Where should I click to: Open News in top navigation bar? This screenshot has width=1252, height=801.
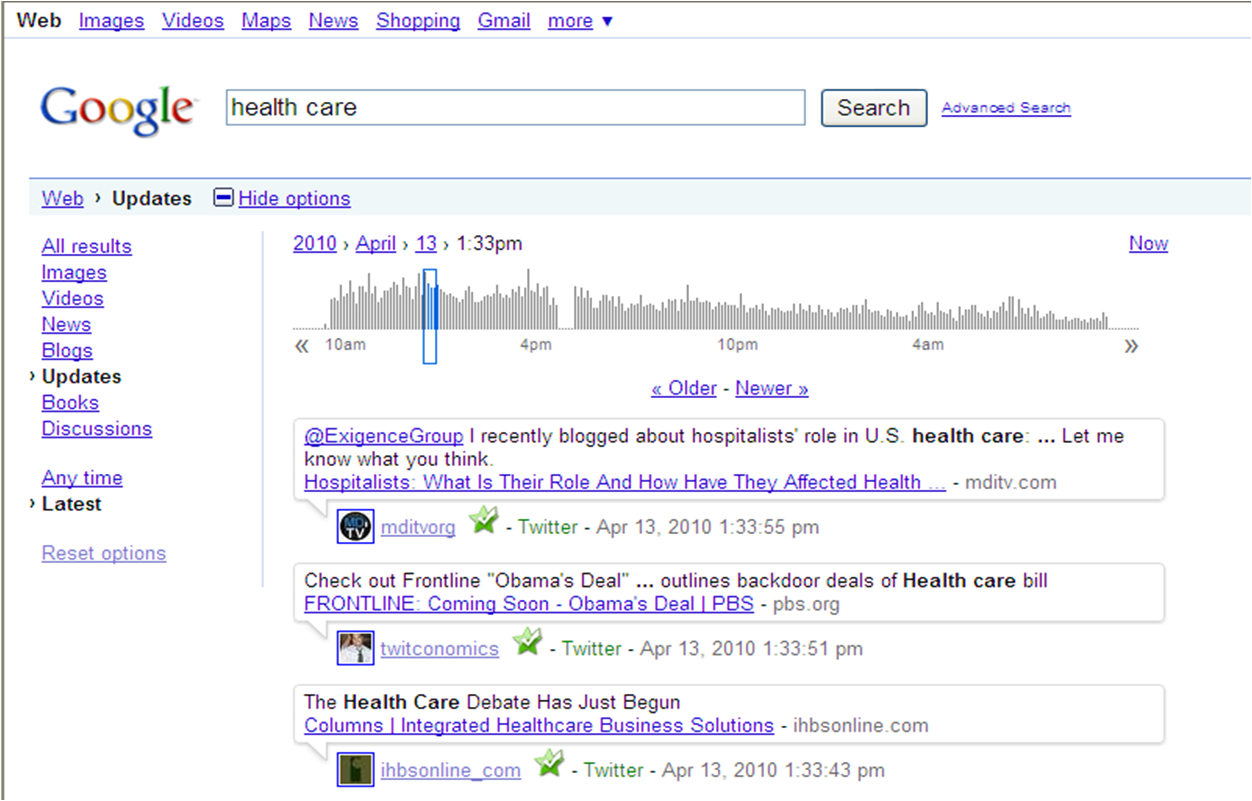[x=333, y=20]
